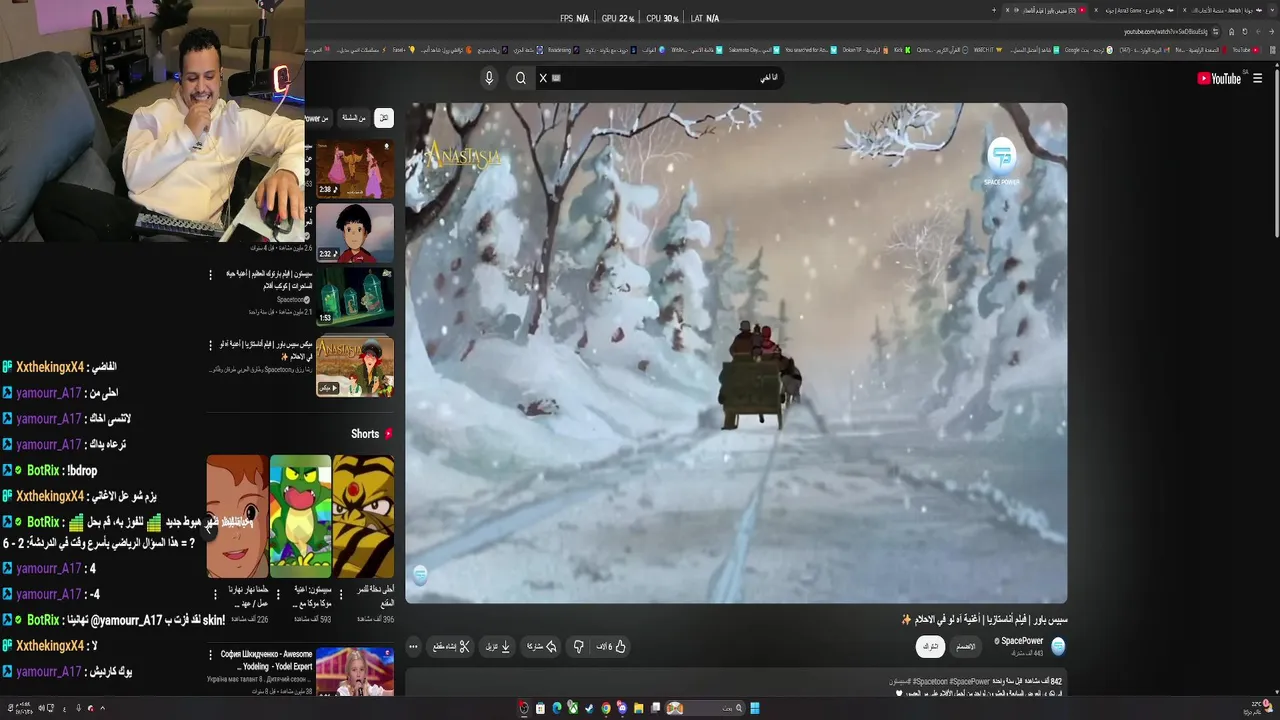Open options menu for the Yodeling video
The image size is (1280, 720).
click(210, 655)
